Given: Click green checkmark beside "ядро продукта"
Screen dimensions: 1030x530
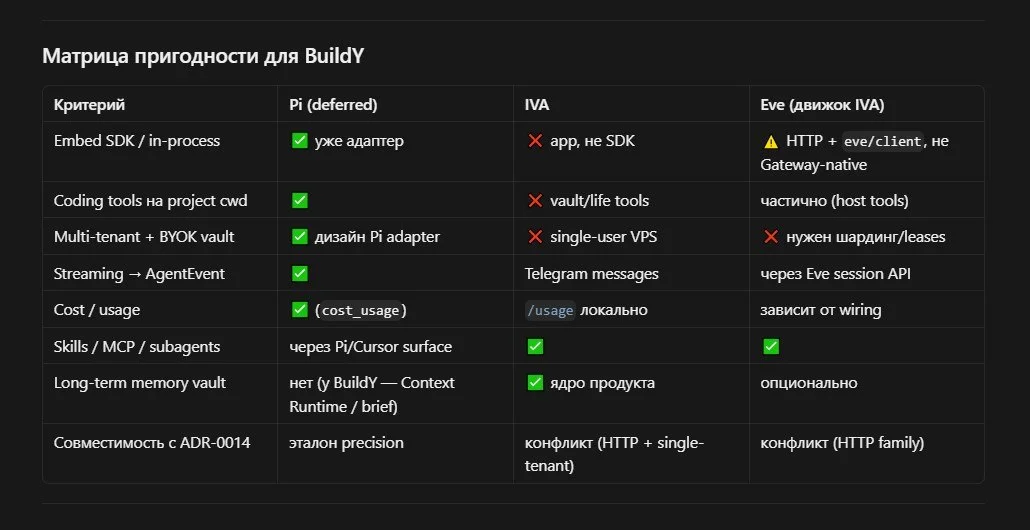Looking at the screenshot, I should pyautogui.click(x=535, y=382).
